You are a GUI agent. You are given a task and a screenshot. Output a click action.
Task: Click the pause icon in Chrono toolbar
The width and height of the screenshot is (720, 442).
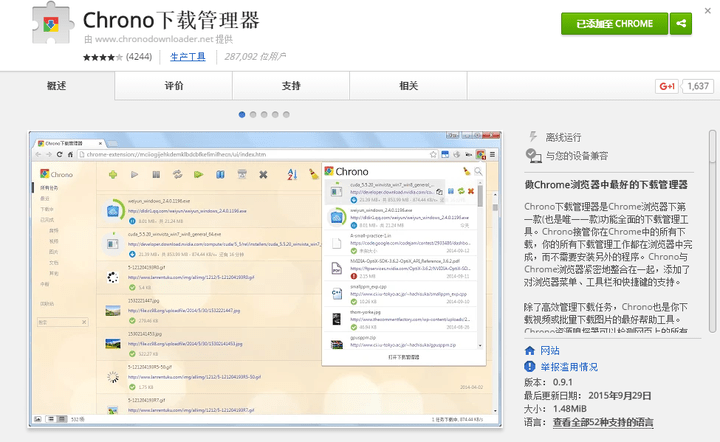(156, 174)
